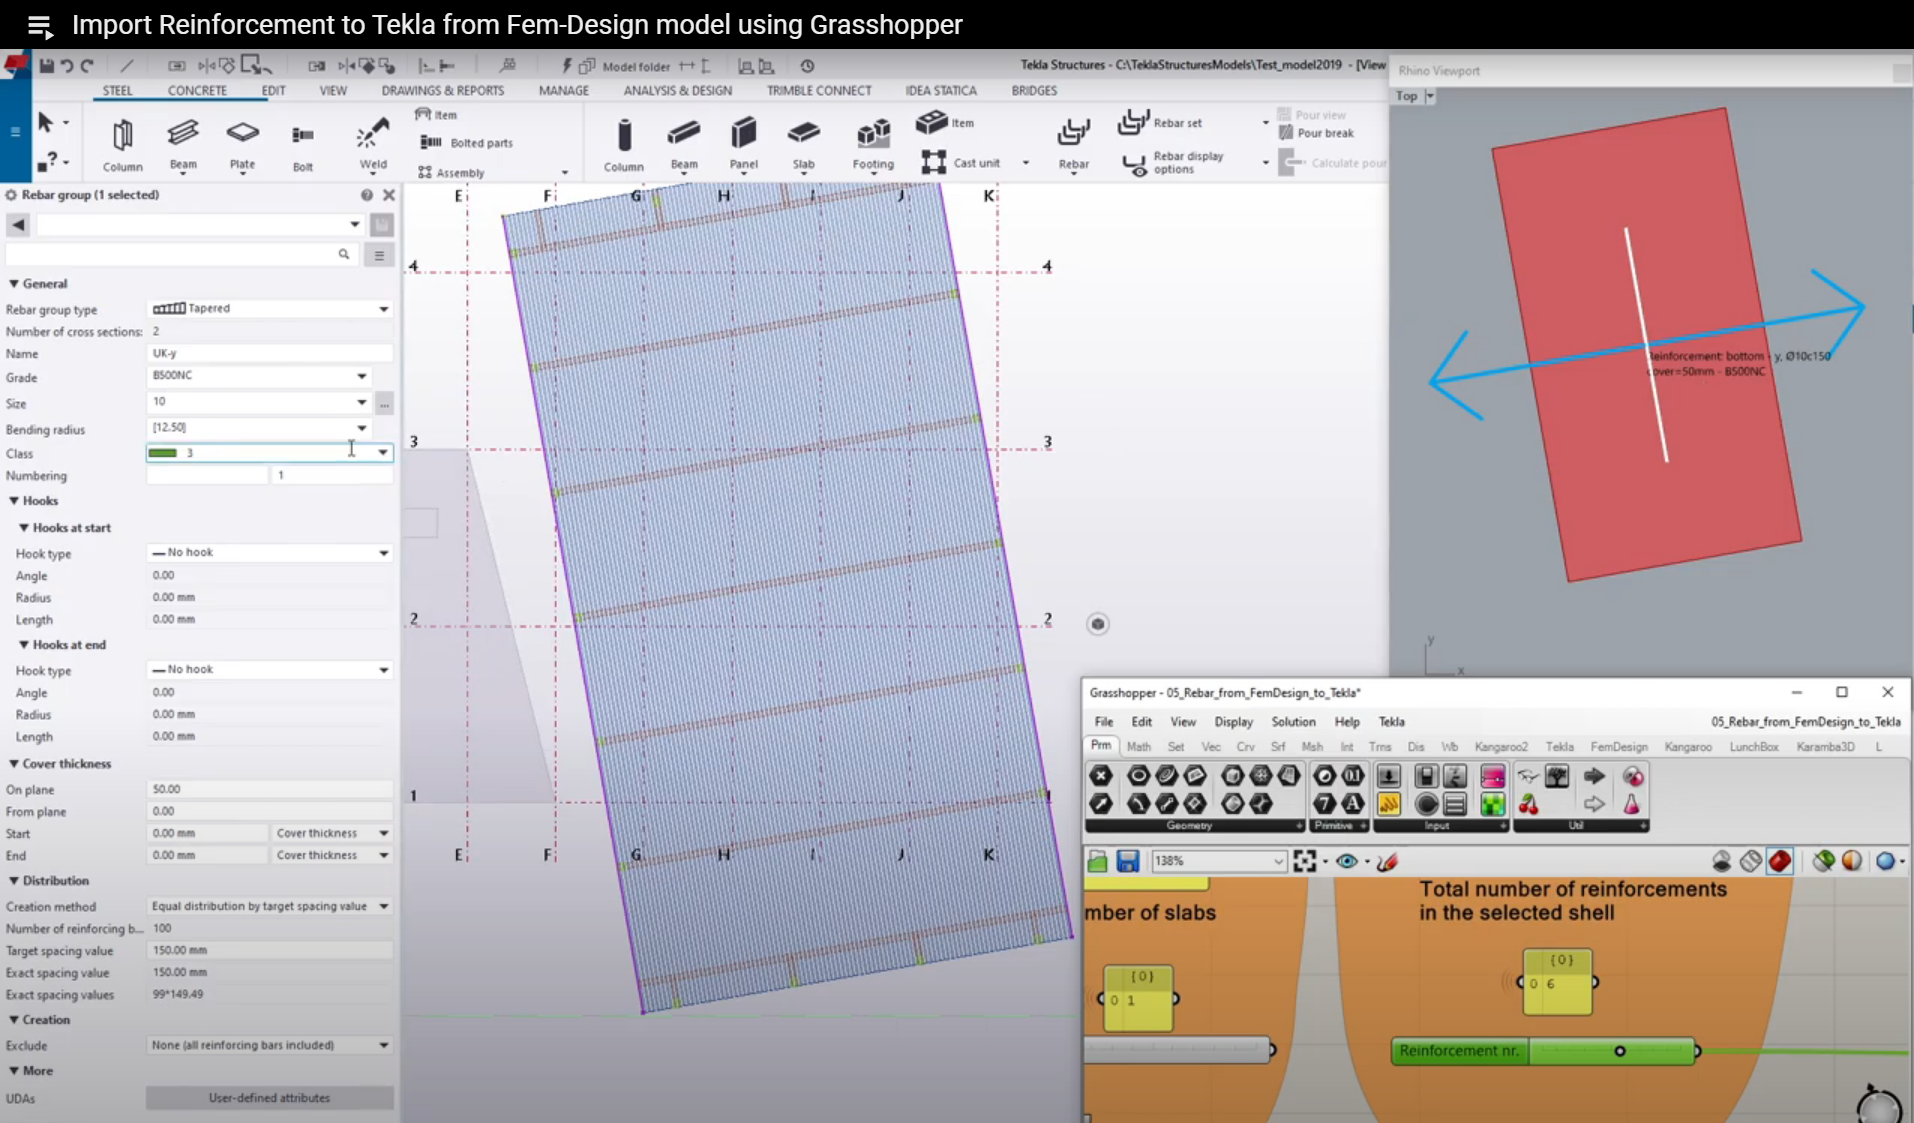The width and height of the screenshot is (1914, 1123).
Task: Click the Class color swatch
Action: coord(163,453)
